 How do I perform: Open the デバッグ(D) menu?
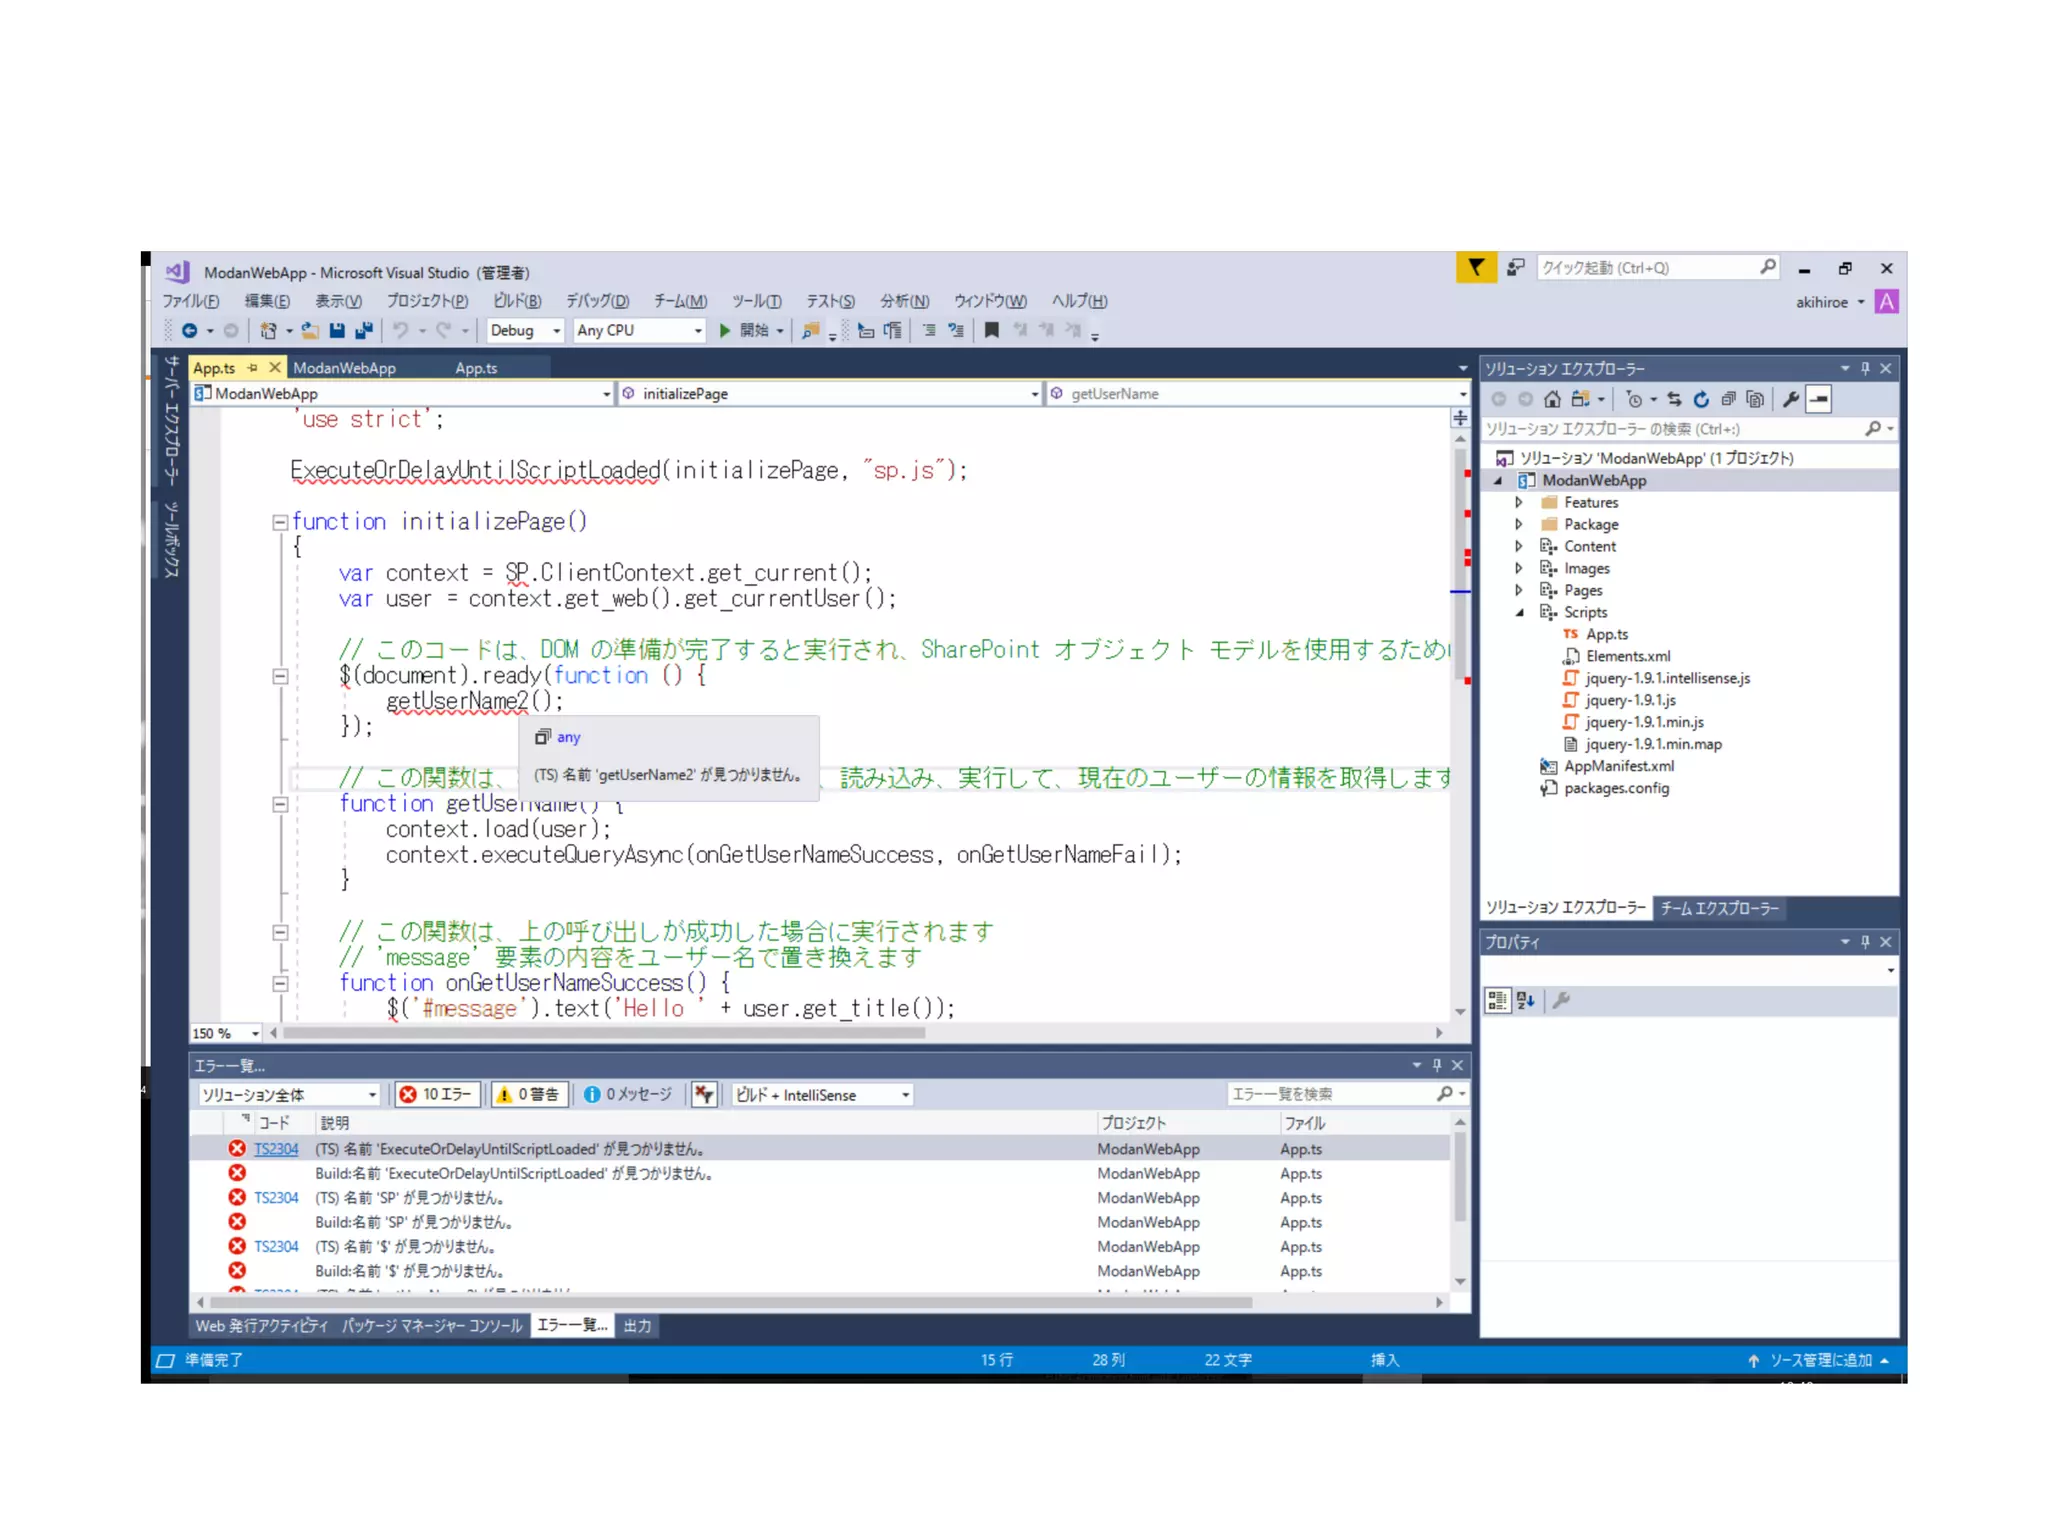597,301
